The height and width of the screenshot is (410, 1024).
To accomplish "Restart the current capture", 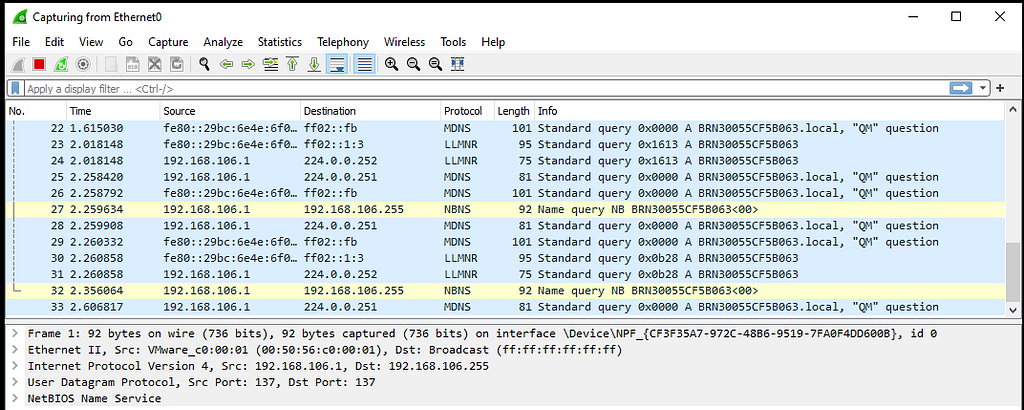I will click(x=61, y=64).
